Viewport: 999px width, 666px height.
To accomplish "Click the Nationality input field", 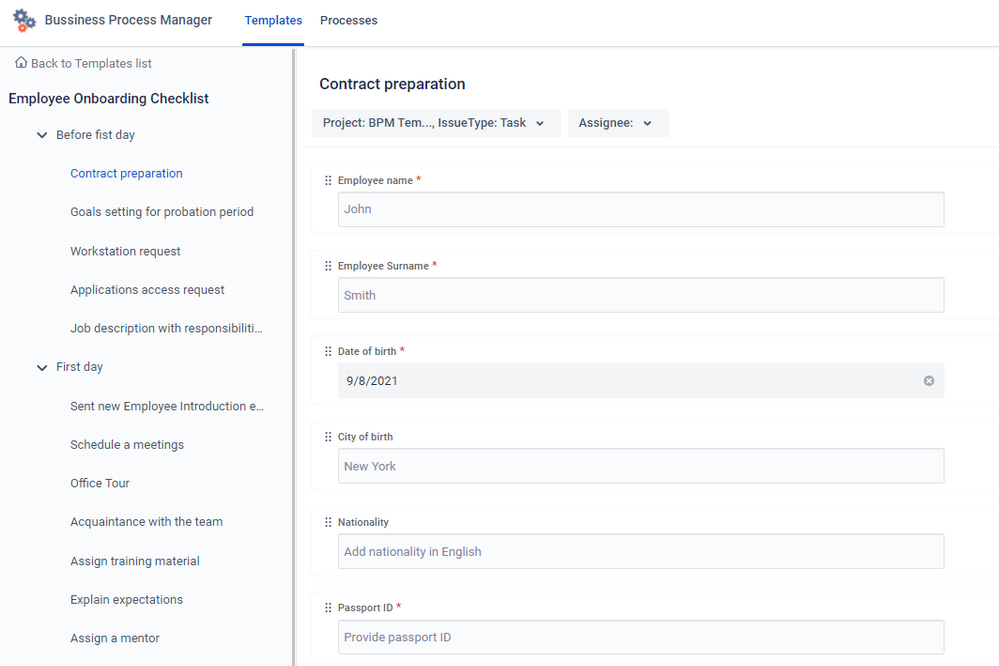I will pos(641,551).
